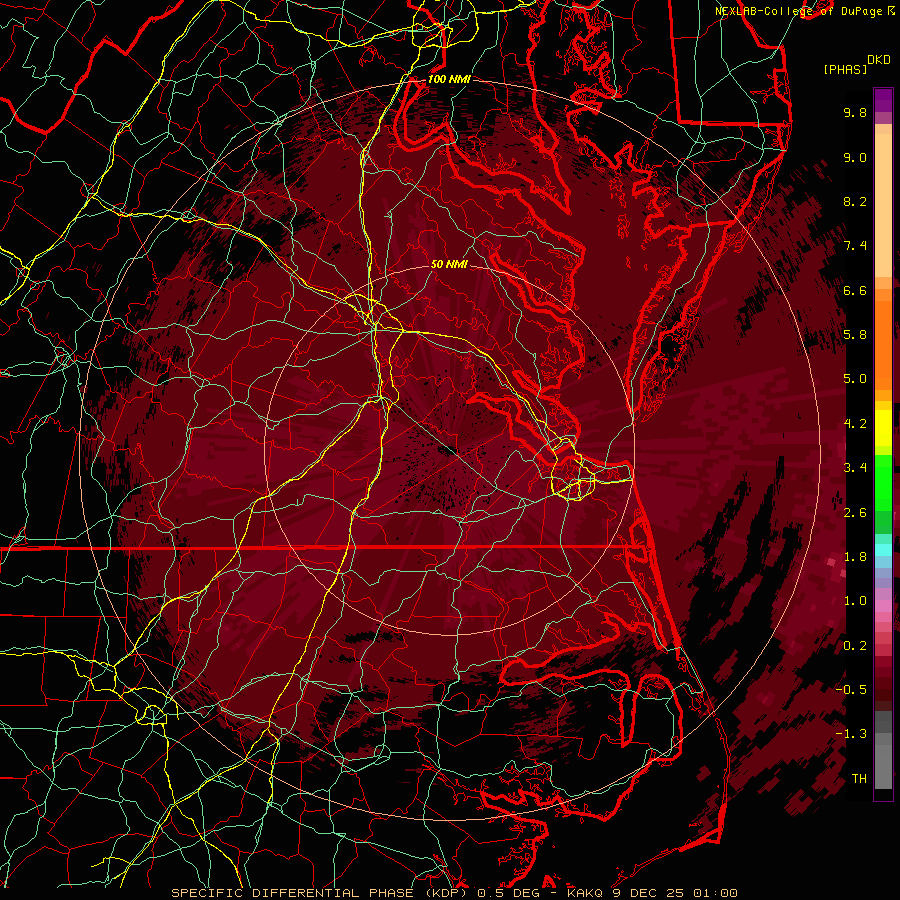Click the pink band beside 1.0
This screenshot has width=900, height=900.
[x=883, y=605]
